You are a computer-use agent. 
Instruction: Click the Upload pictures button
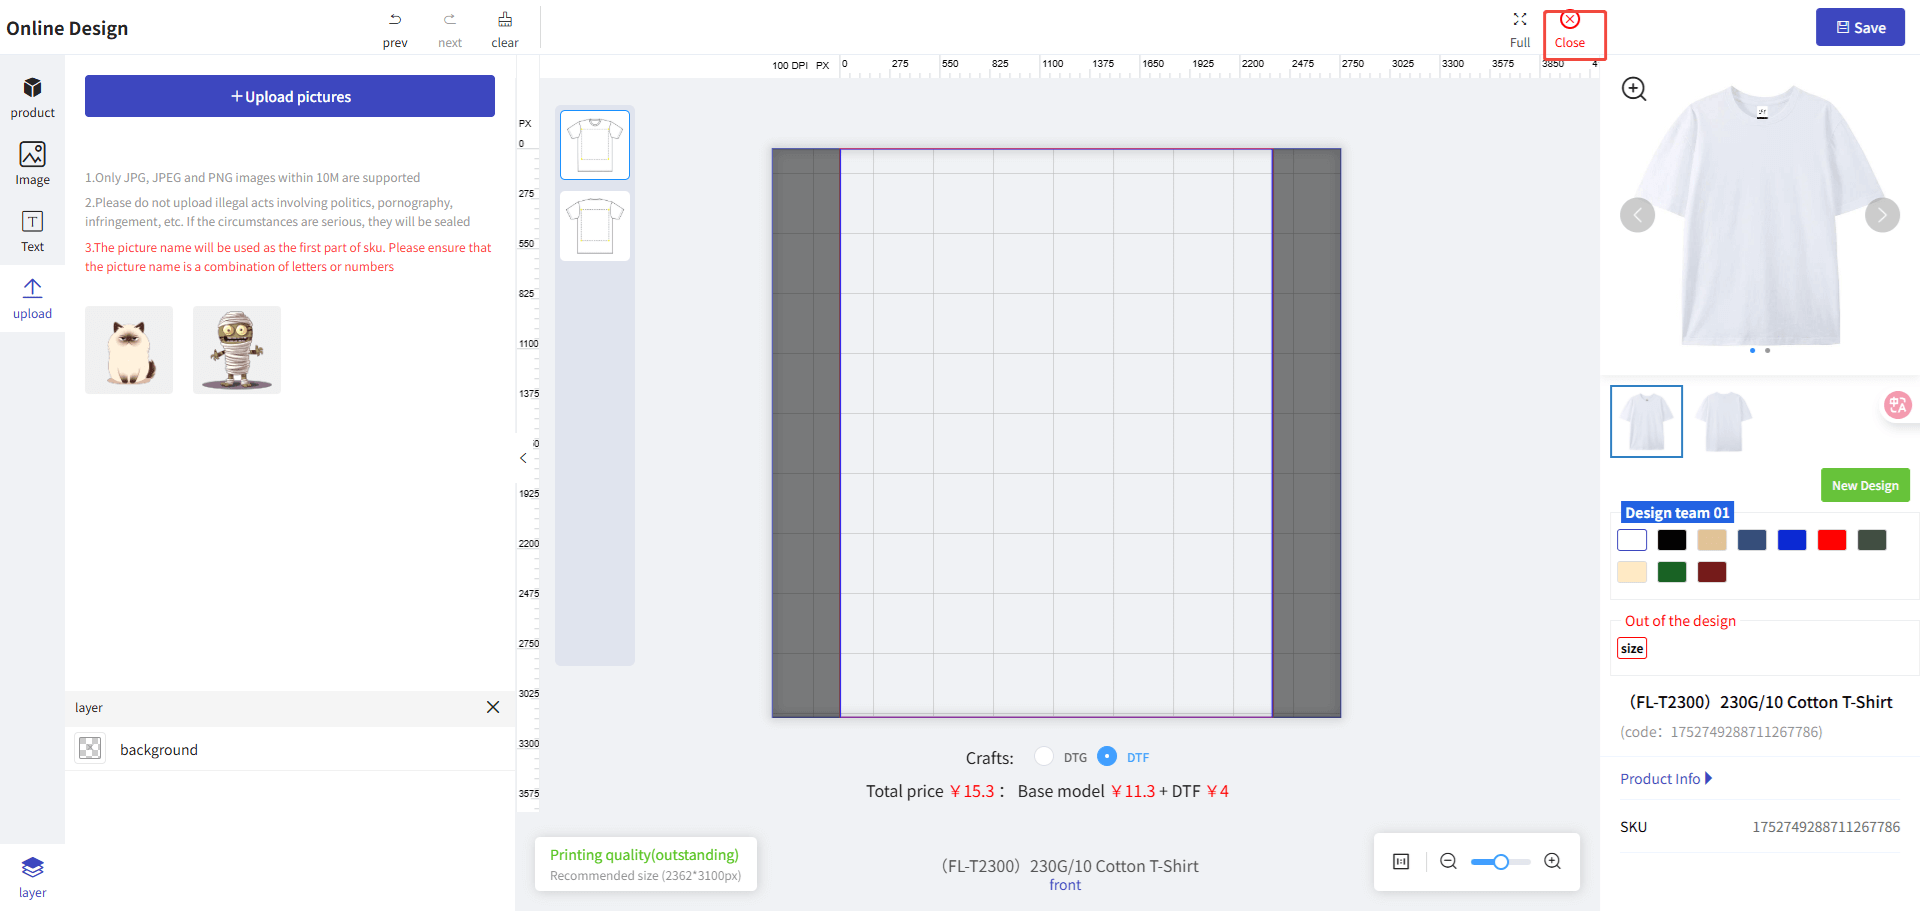tap(290, 96)
